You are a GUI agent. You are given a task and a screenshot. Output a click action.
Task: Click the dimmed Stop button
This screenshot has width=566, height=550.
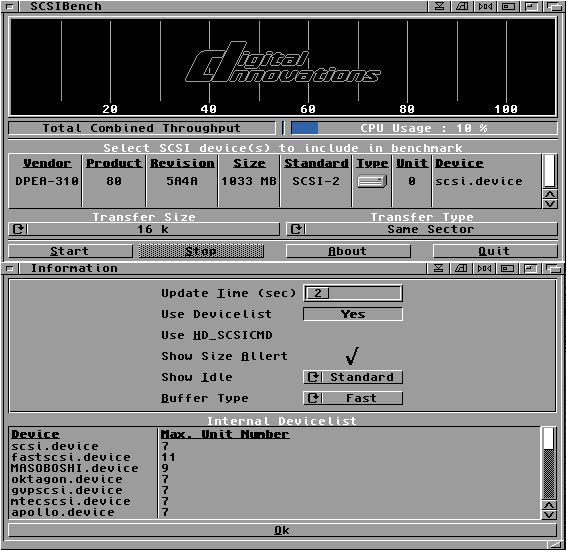[201, 251]
